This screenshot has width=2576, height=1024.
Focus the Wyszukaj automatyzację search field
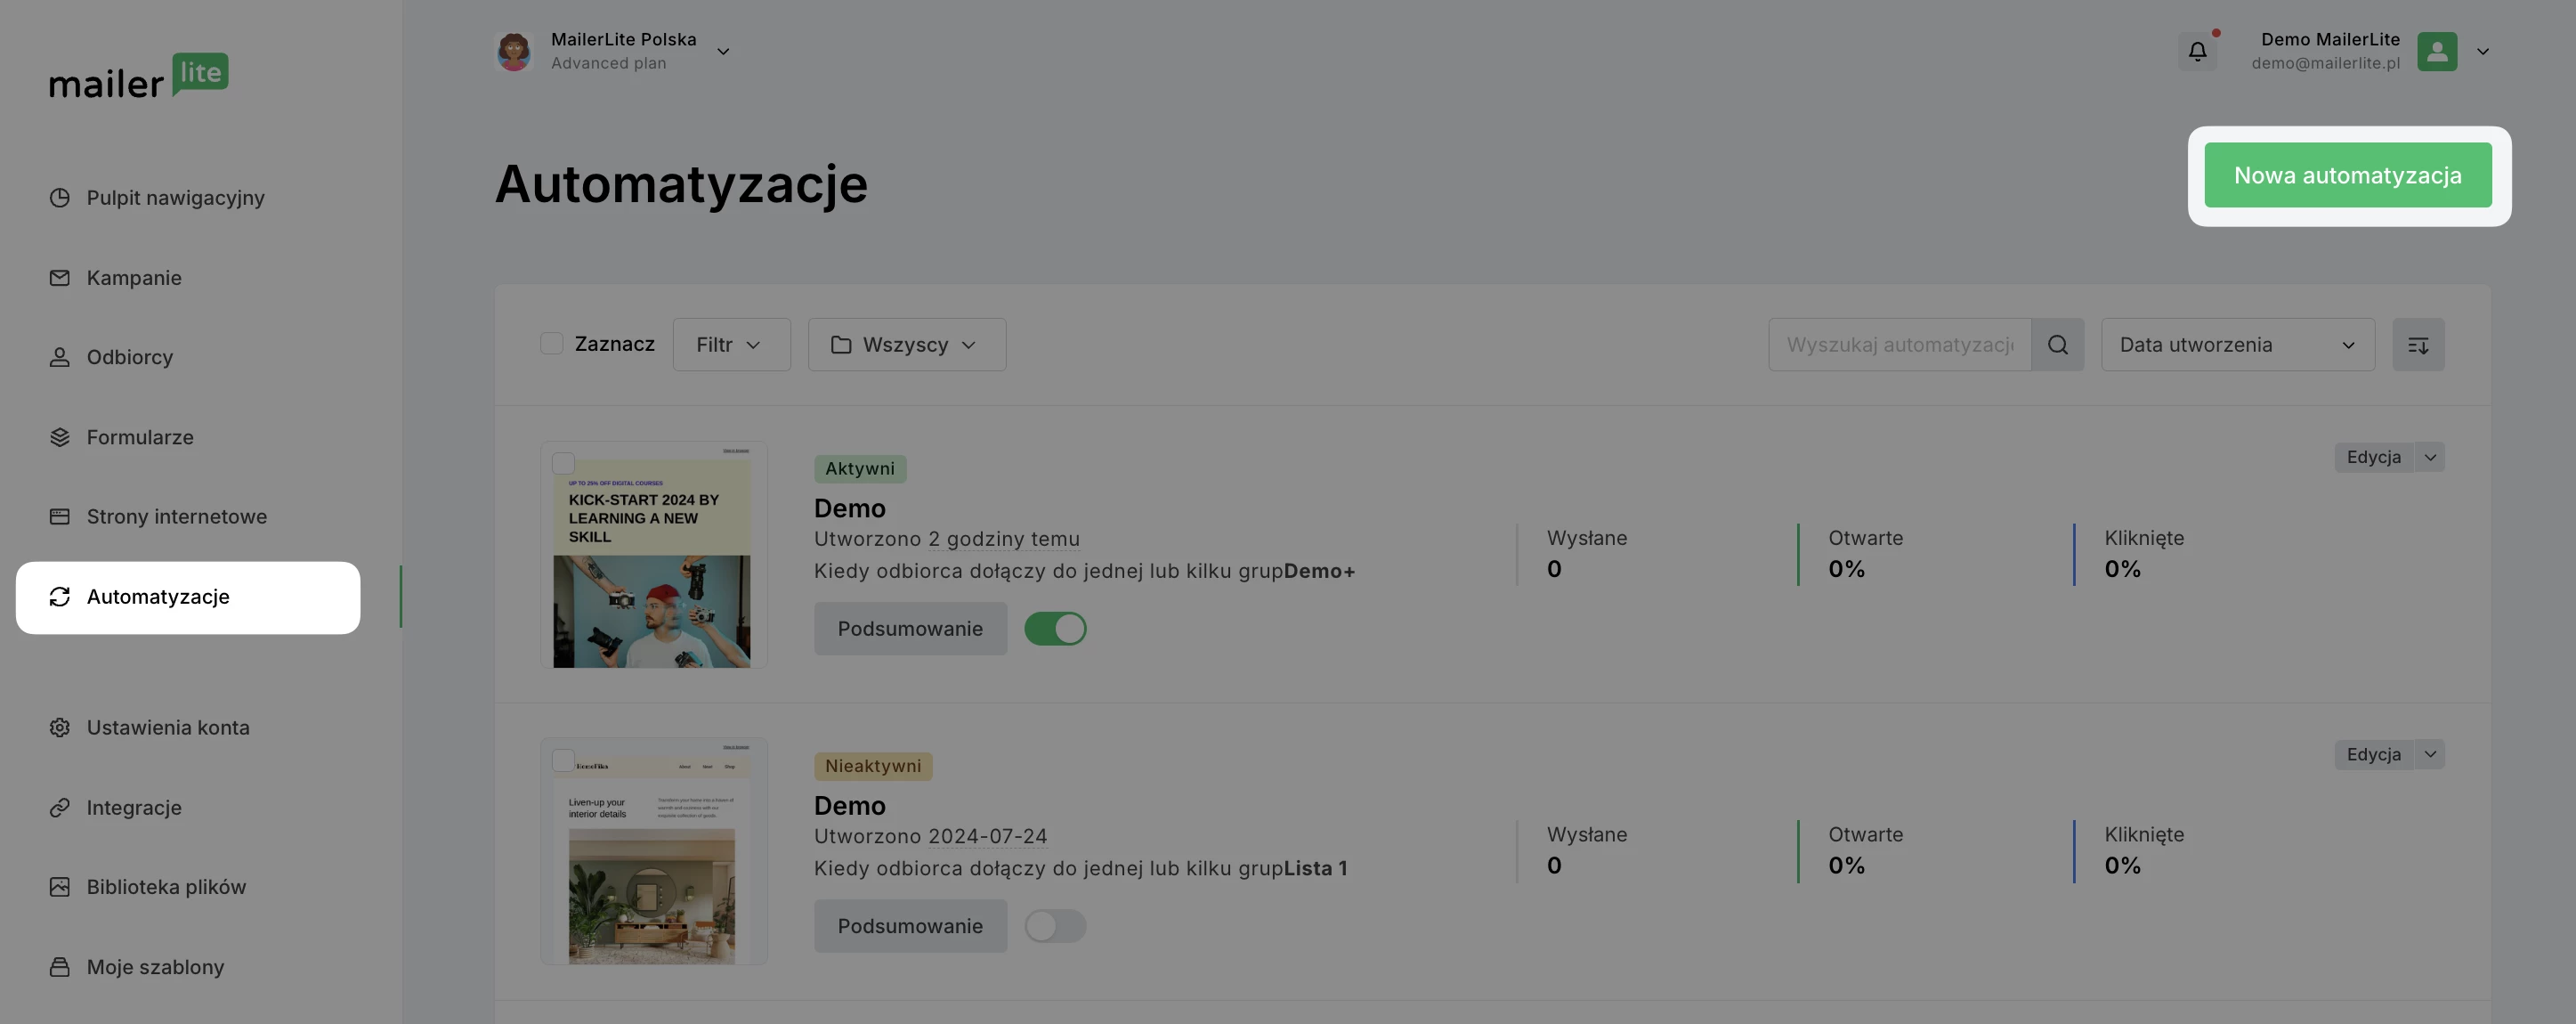[1898, 345]
